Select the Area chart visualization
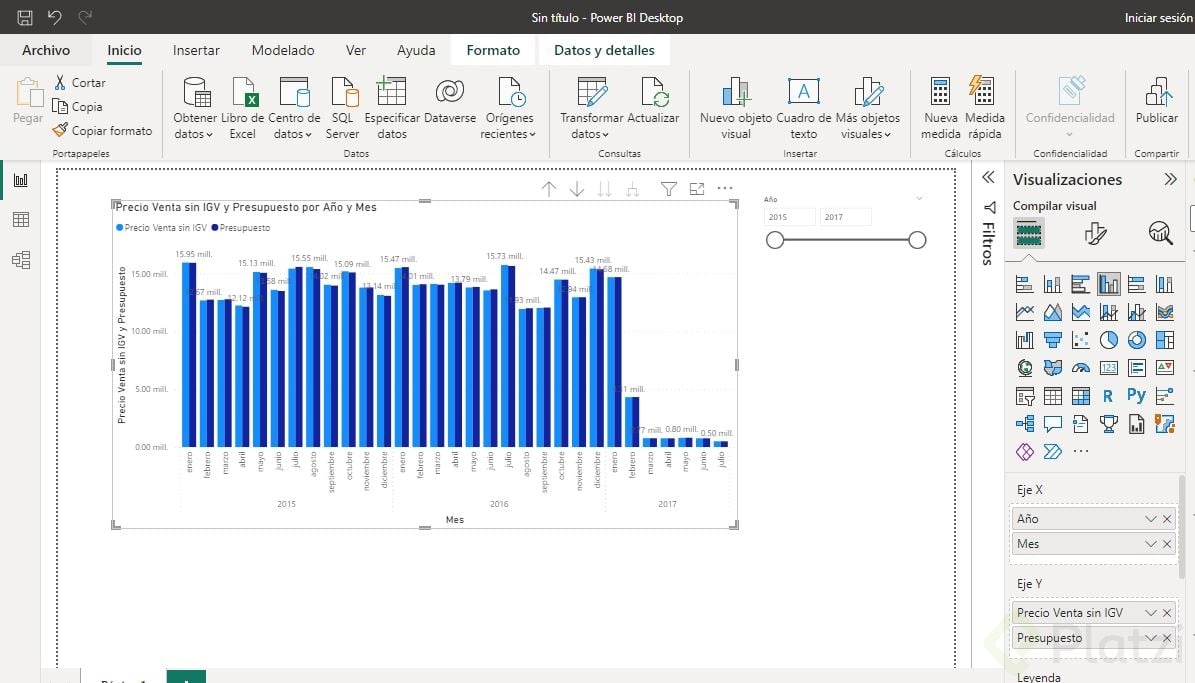Image resolution: width=1195 pixels, height=683 pixels. click(x=1052, y=312)
